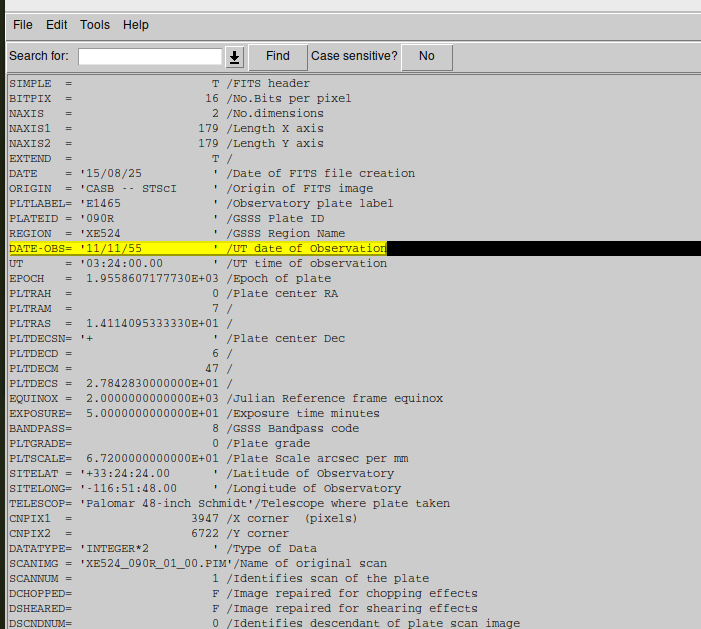Open the Edit menu
Image resolution: width=701 pixels, height=629 pixels.
point(57,24)
